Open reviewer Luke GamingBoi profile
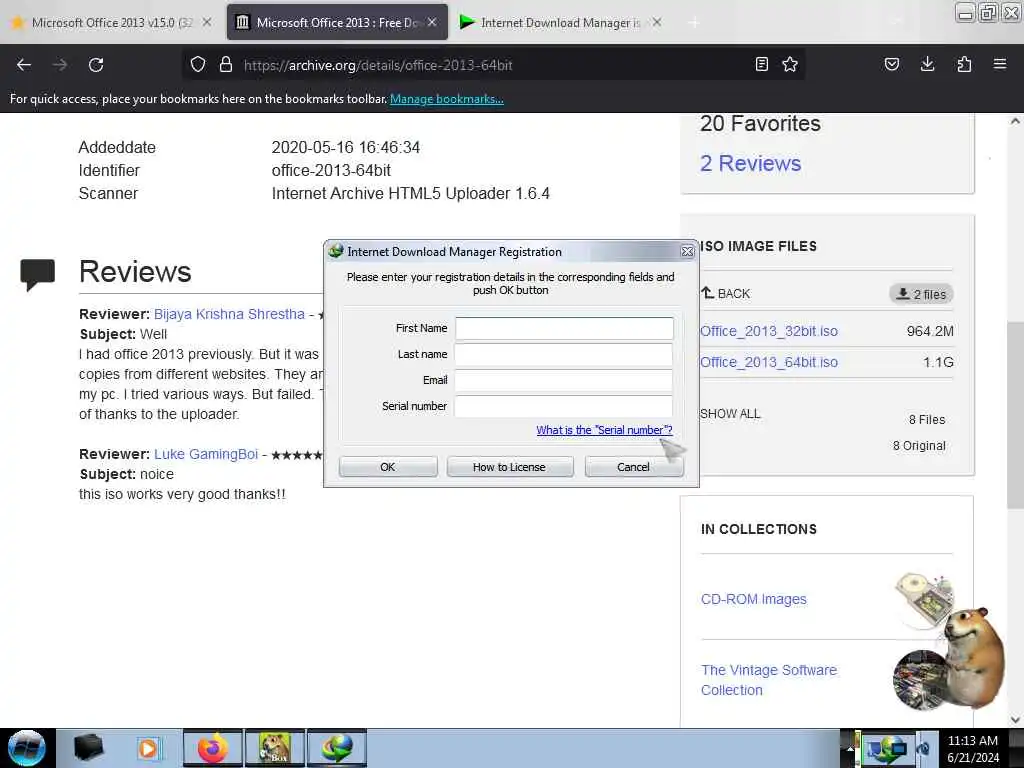This screenshot has height=768, width=1024. coord(206,455)
